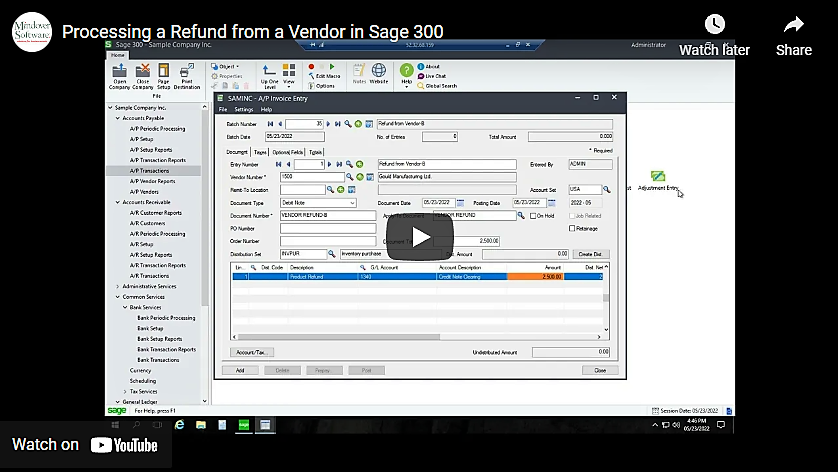Open Distribution Set finder magnifier
Image resolution: width=838 pixels, height=472 pixels.
pos(331,254)
